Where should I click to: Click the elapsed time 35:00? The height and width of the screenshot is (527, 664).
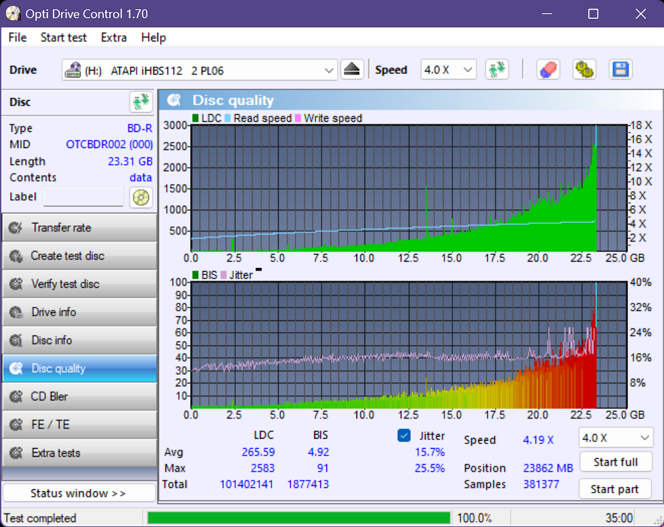click(x=619, y=518)
